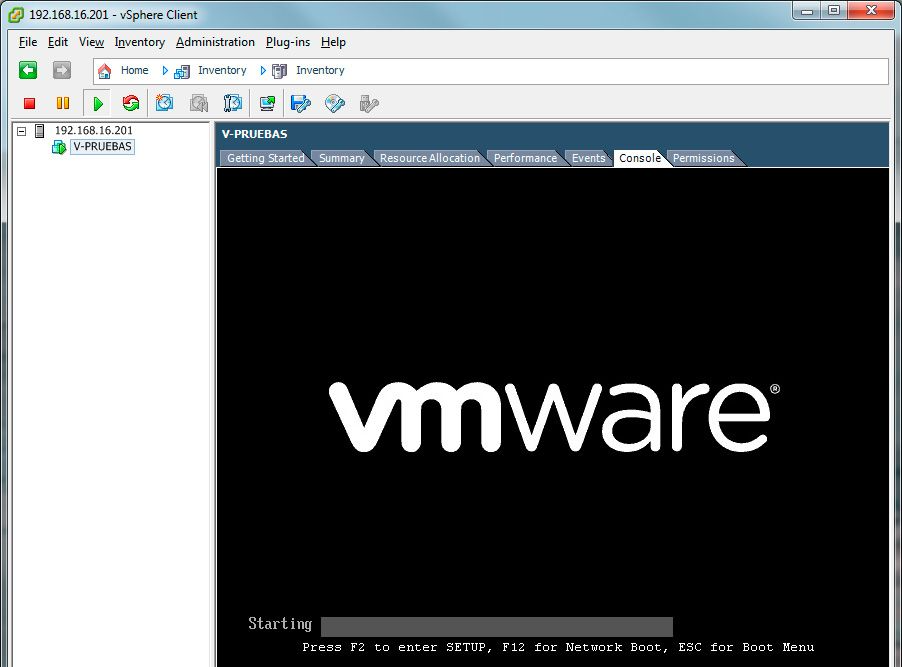Open the View menu
Viewport: 902px width, 667px height.
coord(91,42)
